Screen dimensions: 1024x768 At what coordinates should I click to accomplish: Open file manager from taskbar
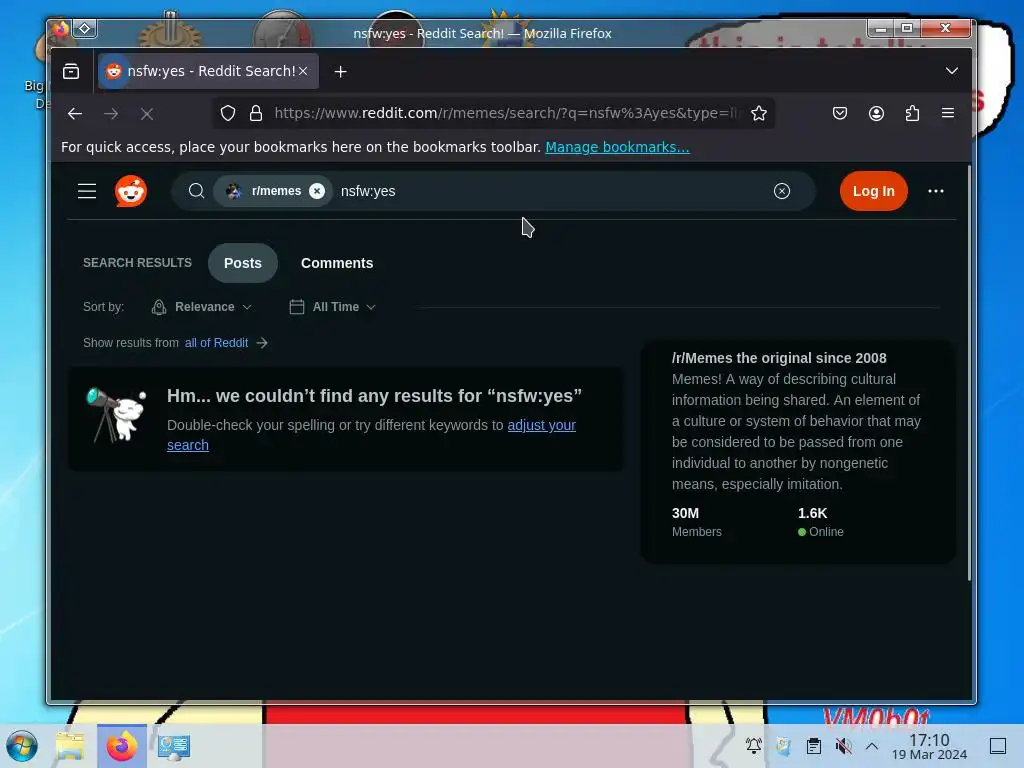(70, 746)
